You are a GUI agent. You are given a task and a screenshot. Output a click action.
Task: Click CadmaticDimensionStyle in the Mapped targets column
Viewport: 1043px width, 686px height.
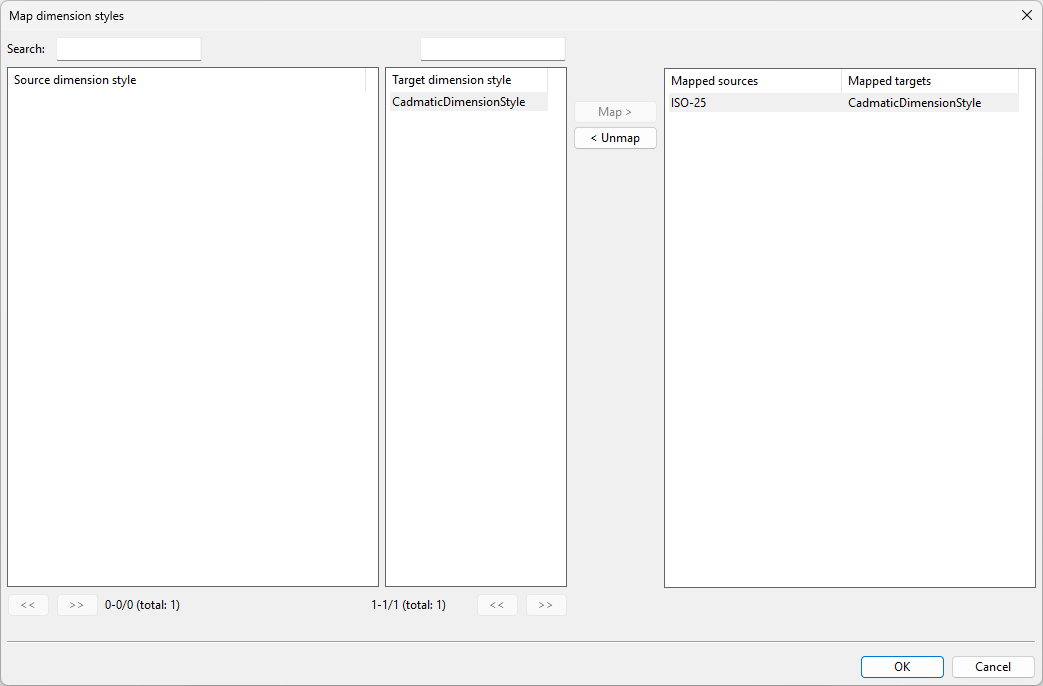click(x=914, y=103)
